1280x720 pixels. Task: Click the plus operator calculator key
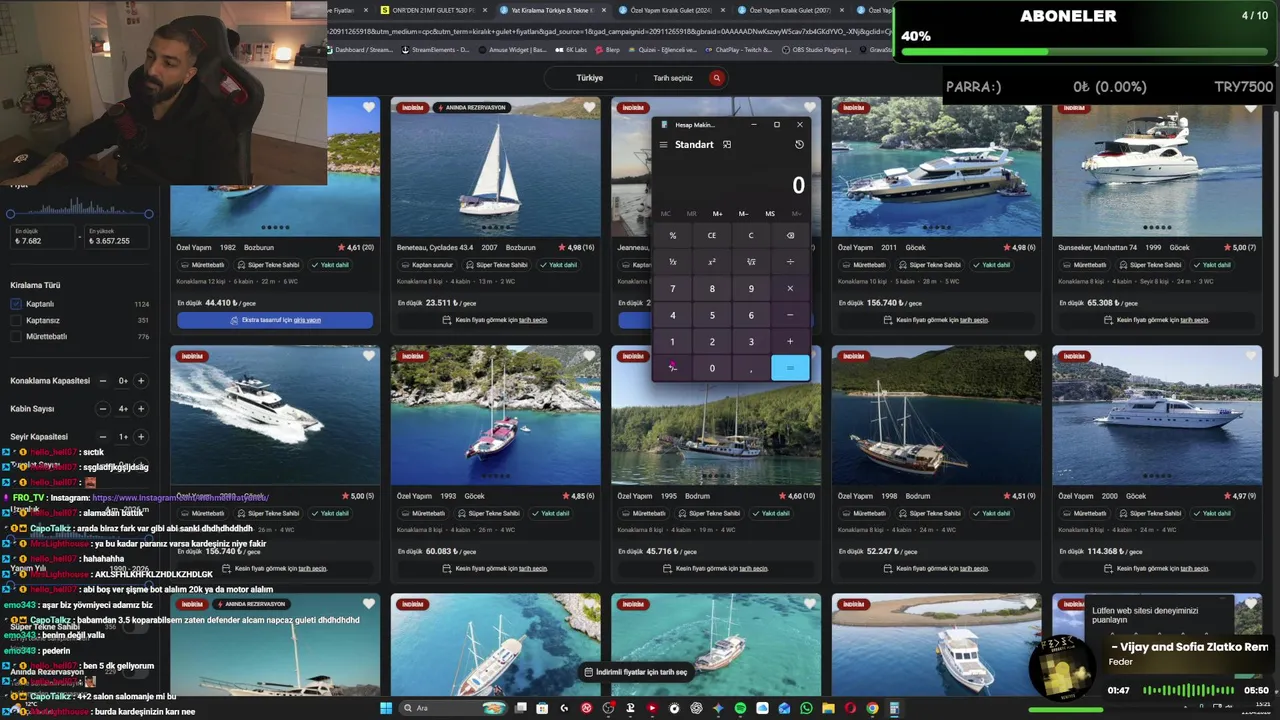pyautogui.click(x=790, y=342)
